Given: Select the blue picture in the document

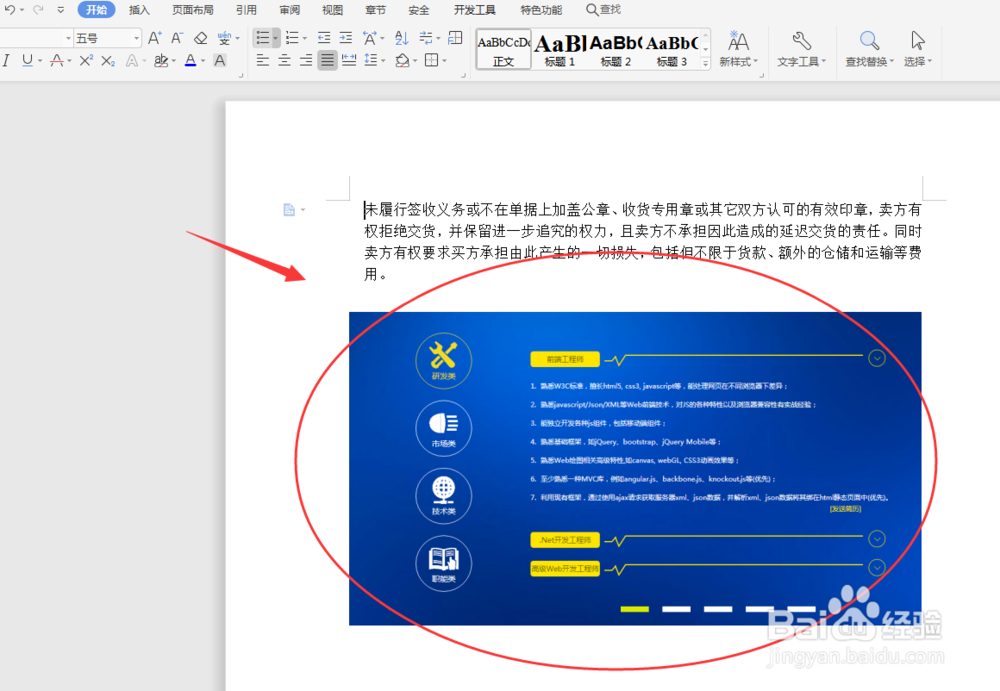Looking at the screenshot, I should click(635, 468).
